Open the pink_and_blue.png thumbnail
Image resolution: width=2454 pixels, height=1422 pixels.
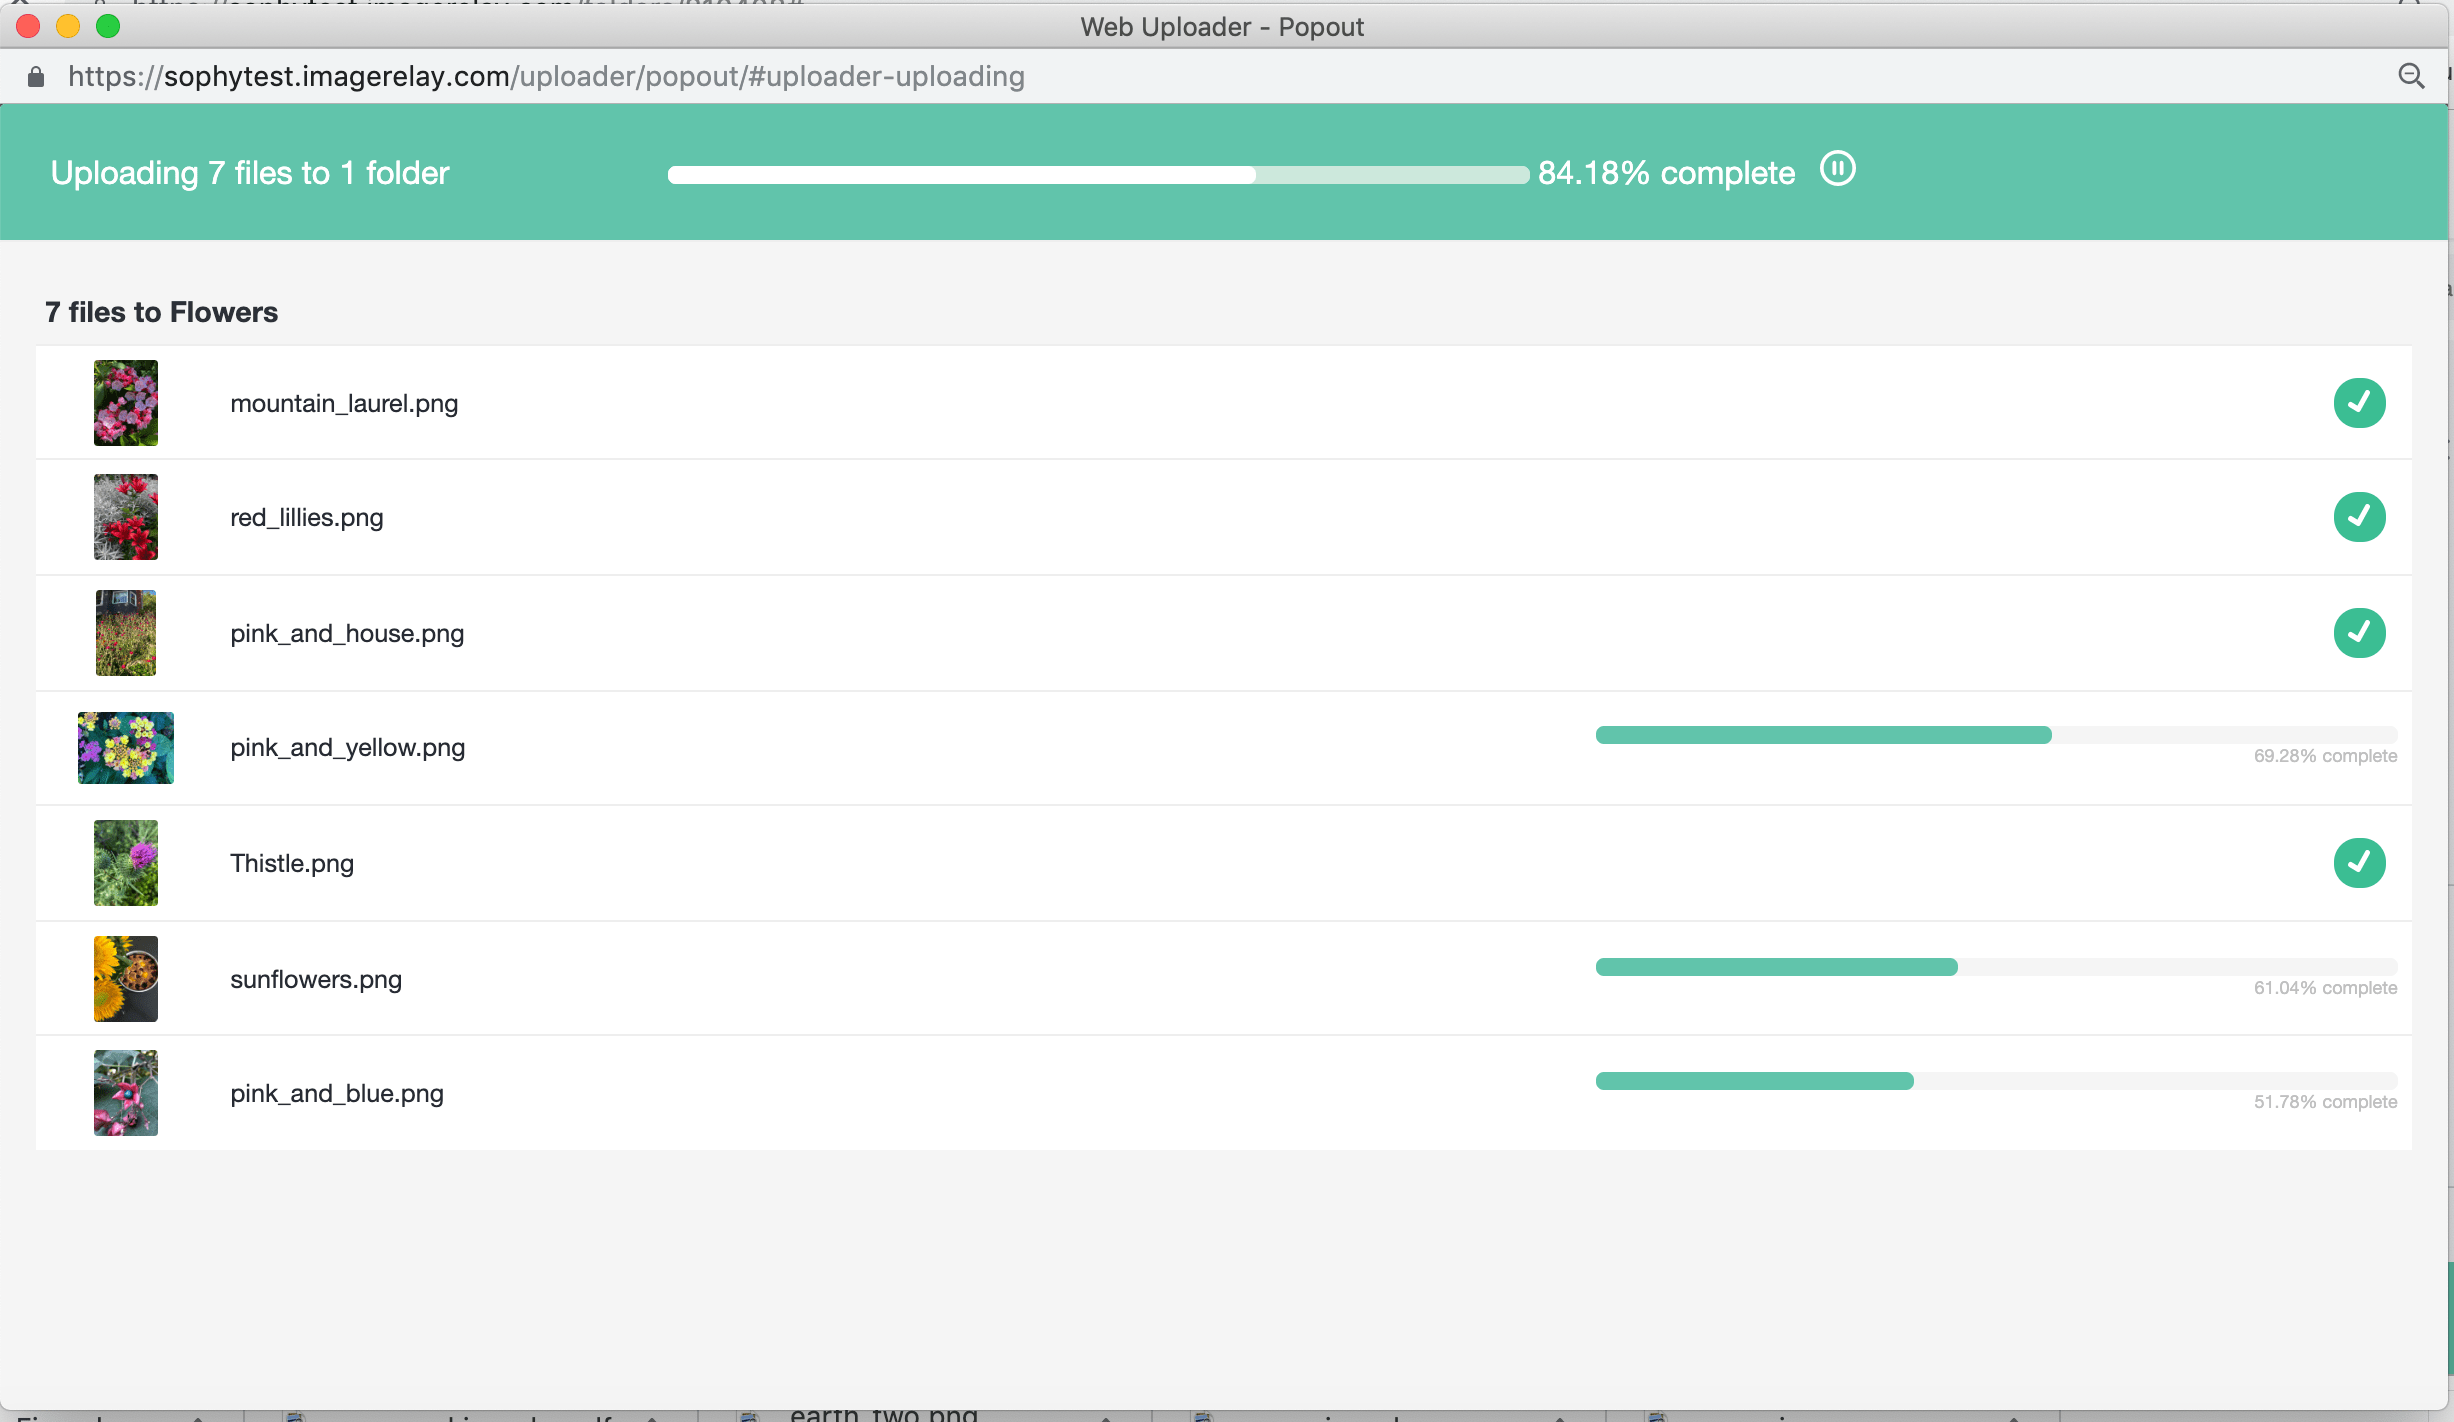126,1093
